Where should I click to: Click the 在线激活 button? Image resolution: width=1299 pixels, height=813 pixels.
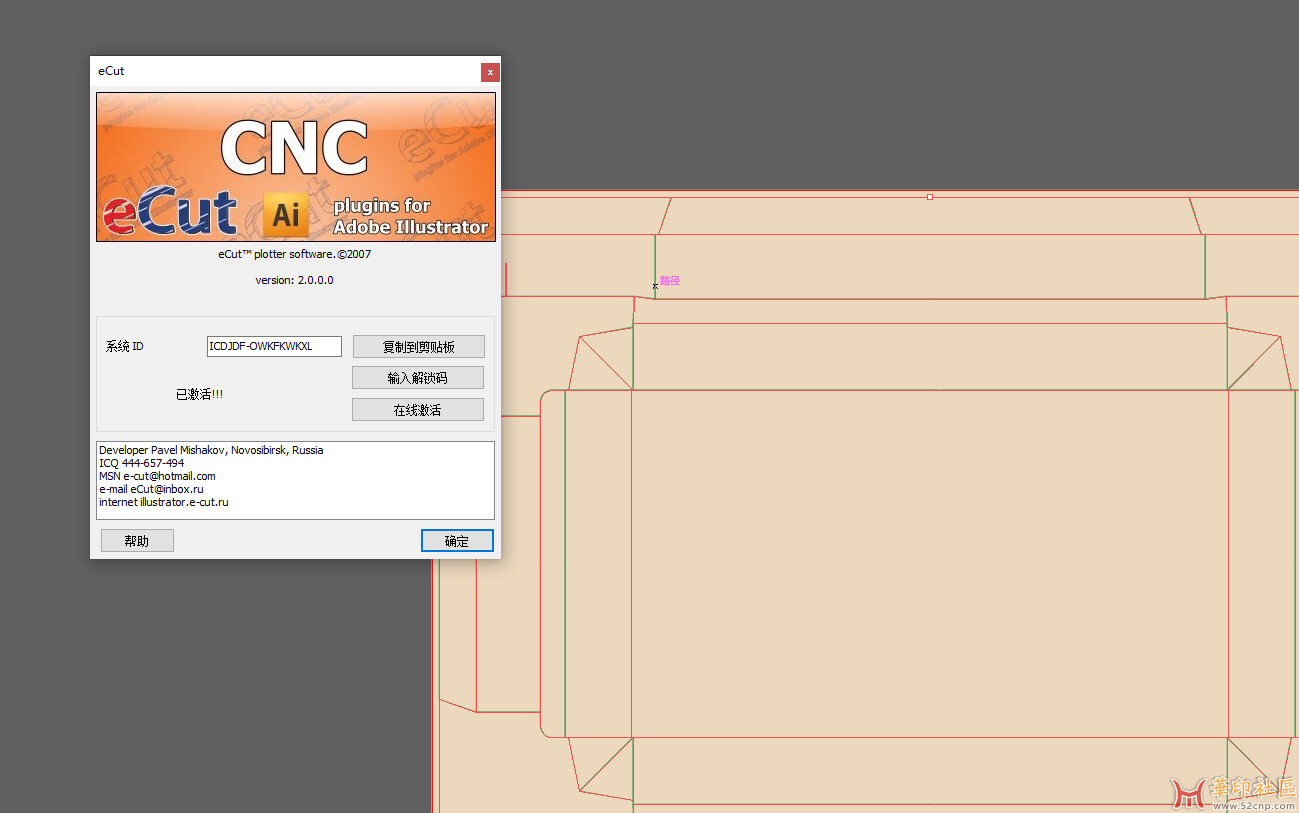(418, 410)
